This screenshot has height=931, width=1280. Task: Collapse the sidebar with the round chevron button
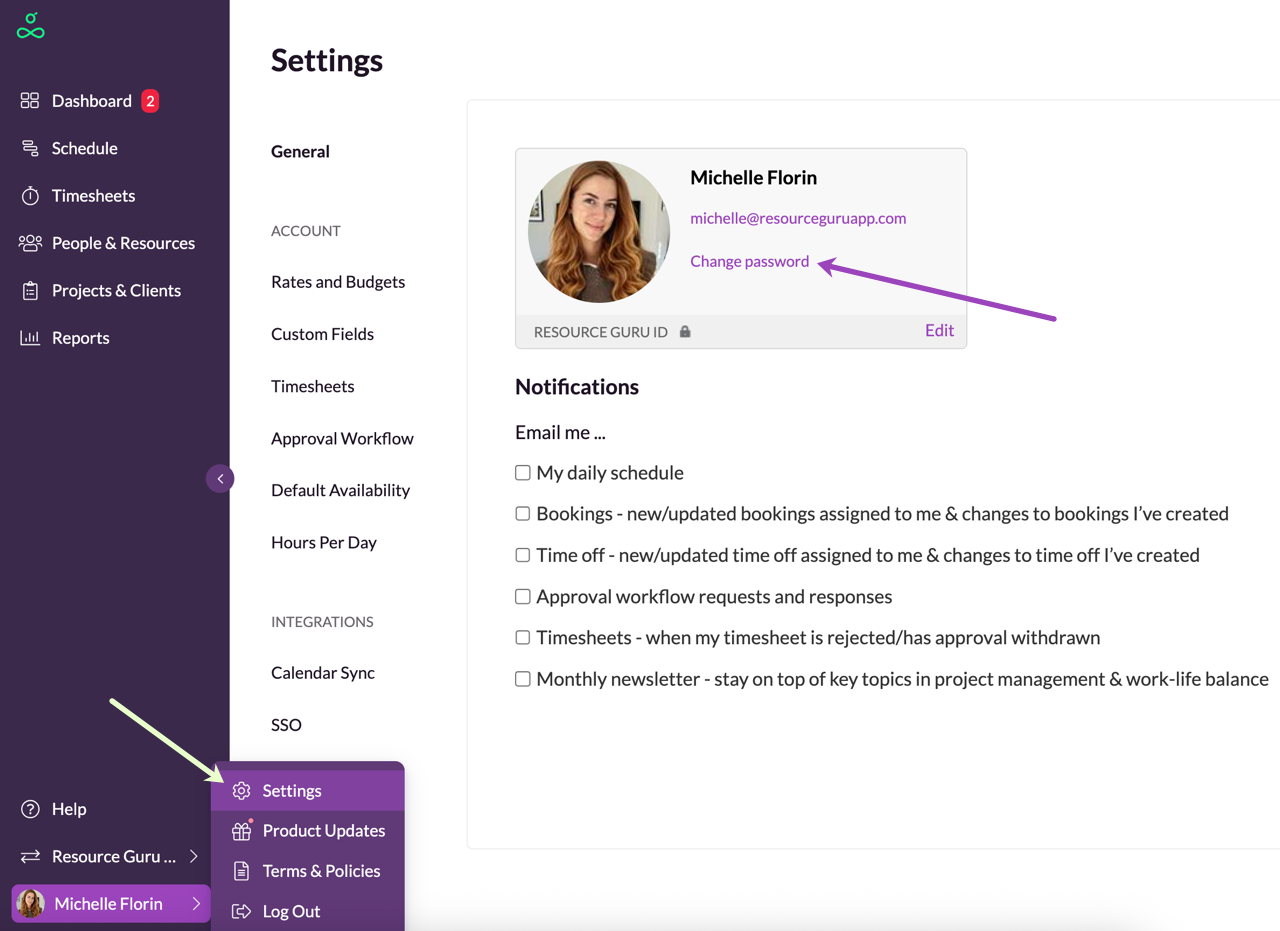pos(220,479)
